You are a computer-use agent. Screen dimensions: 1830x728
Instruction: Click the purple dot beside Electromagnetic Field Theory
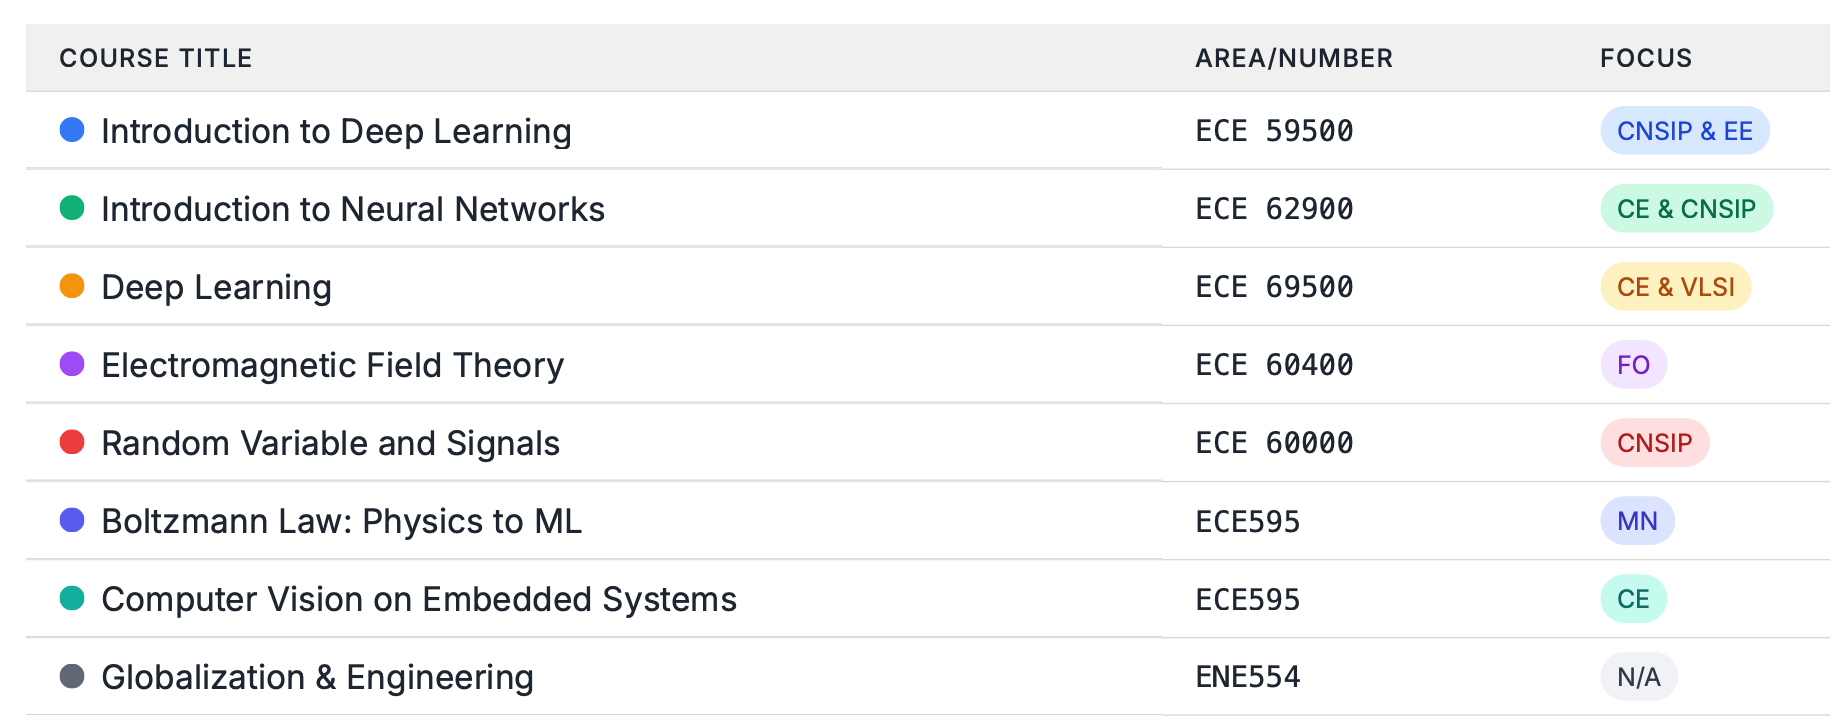tap(72, 364)
